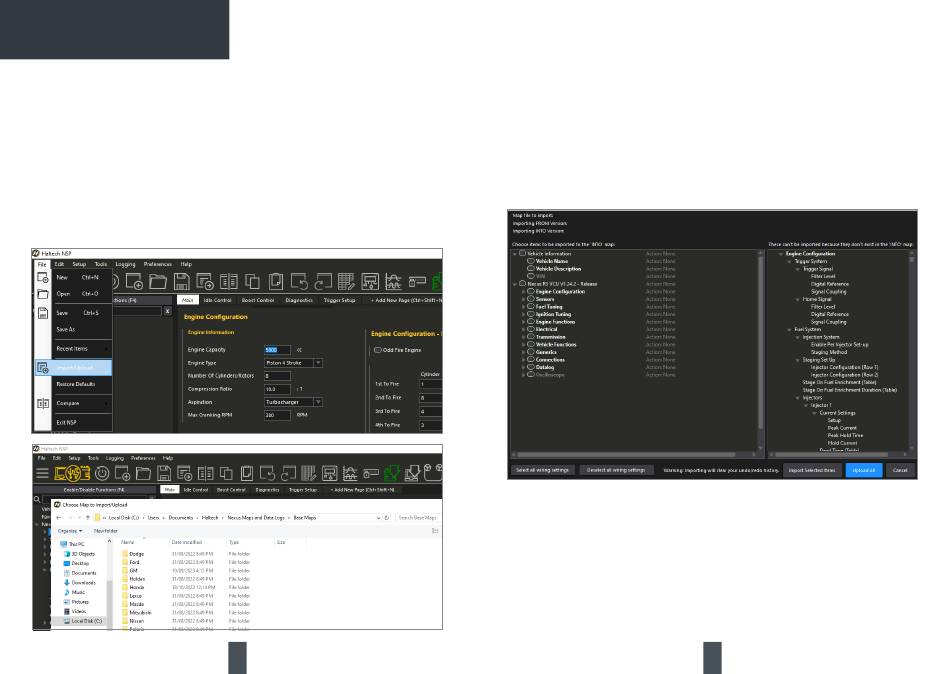The height and width of the screenshot is (674, 950).
Task: Open the Aspiration dropdown arrow
Action: tap(318, 401)
